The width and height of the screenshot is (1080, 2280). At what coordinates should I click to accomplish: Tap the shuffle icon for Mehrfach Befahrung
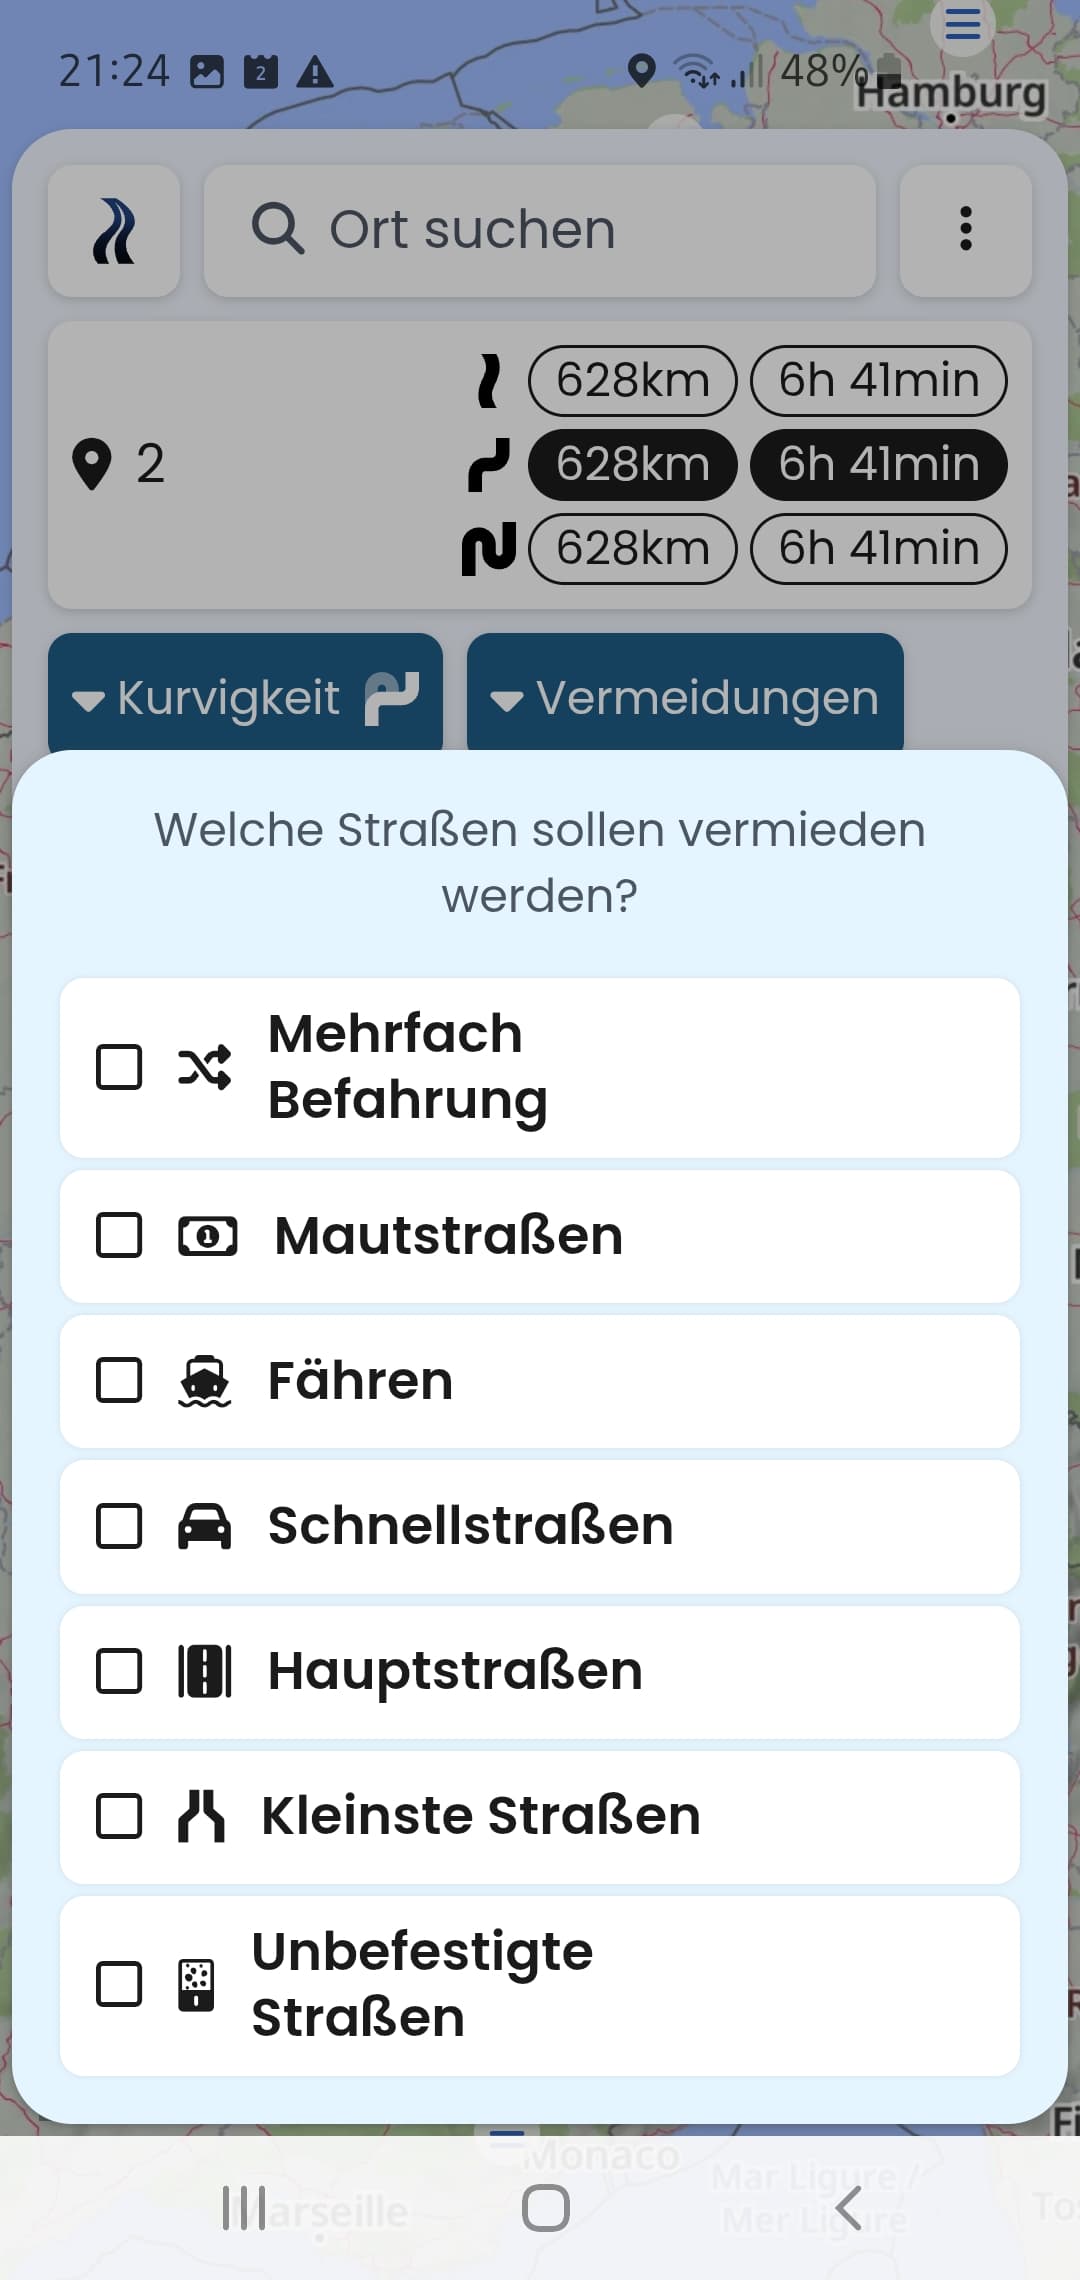(204, 1067)
